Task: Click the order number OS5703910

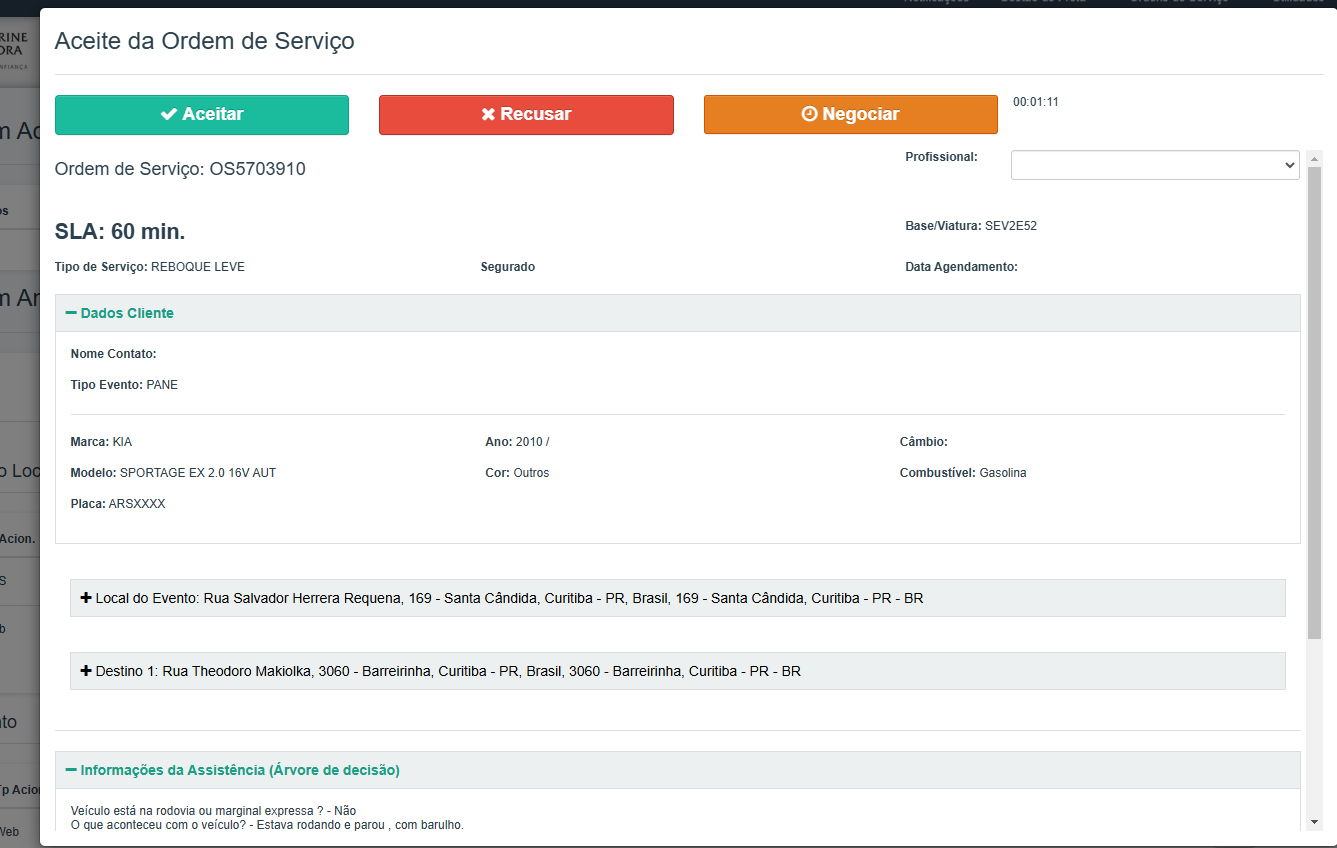Action: [257, 169]
